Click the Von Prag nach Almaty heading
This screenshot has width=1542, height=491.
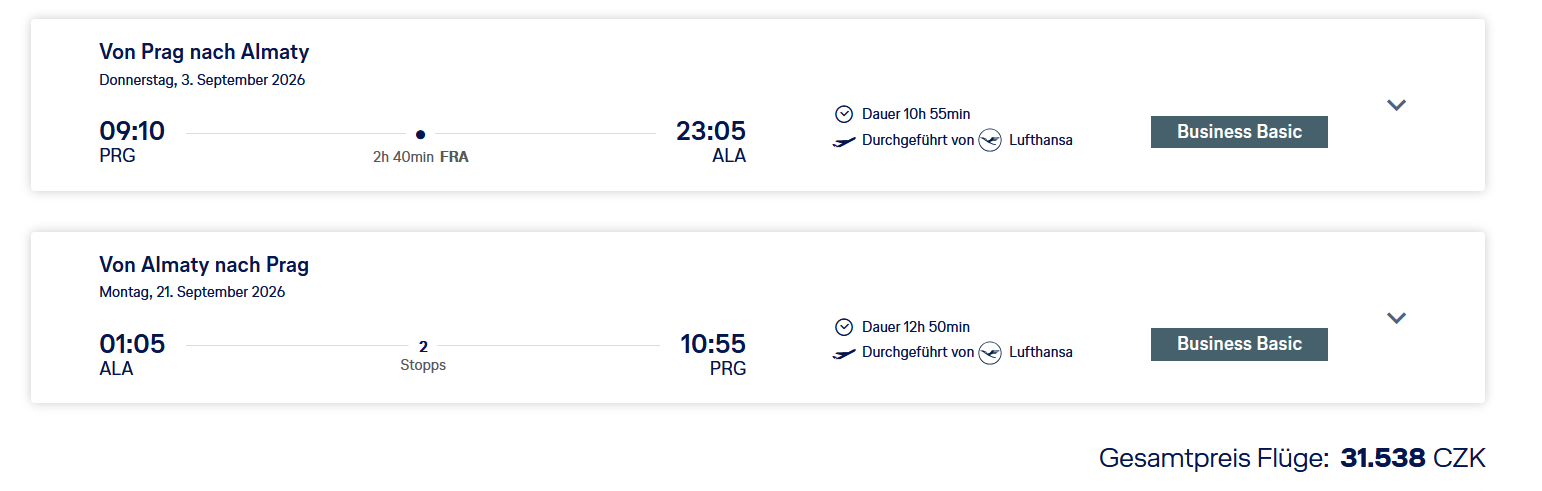(x=204, y=52)
